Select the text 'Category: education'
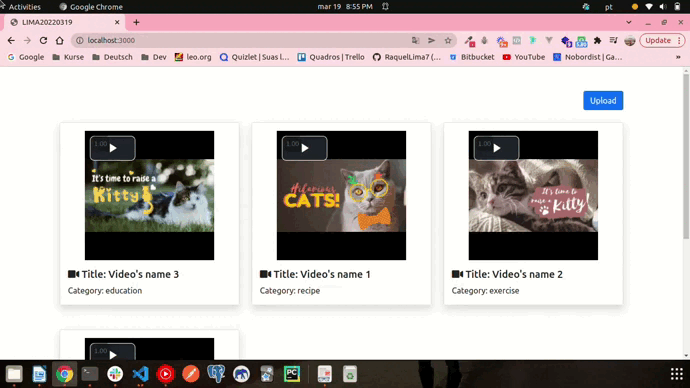The image size is (690, 388). click(x=105, y=290)
